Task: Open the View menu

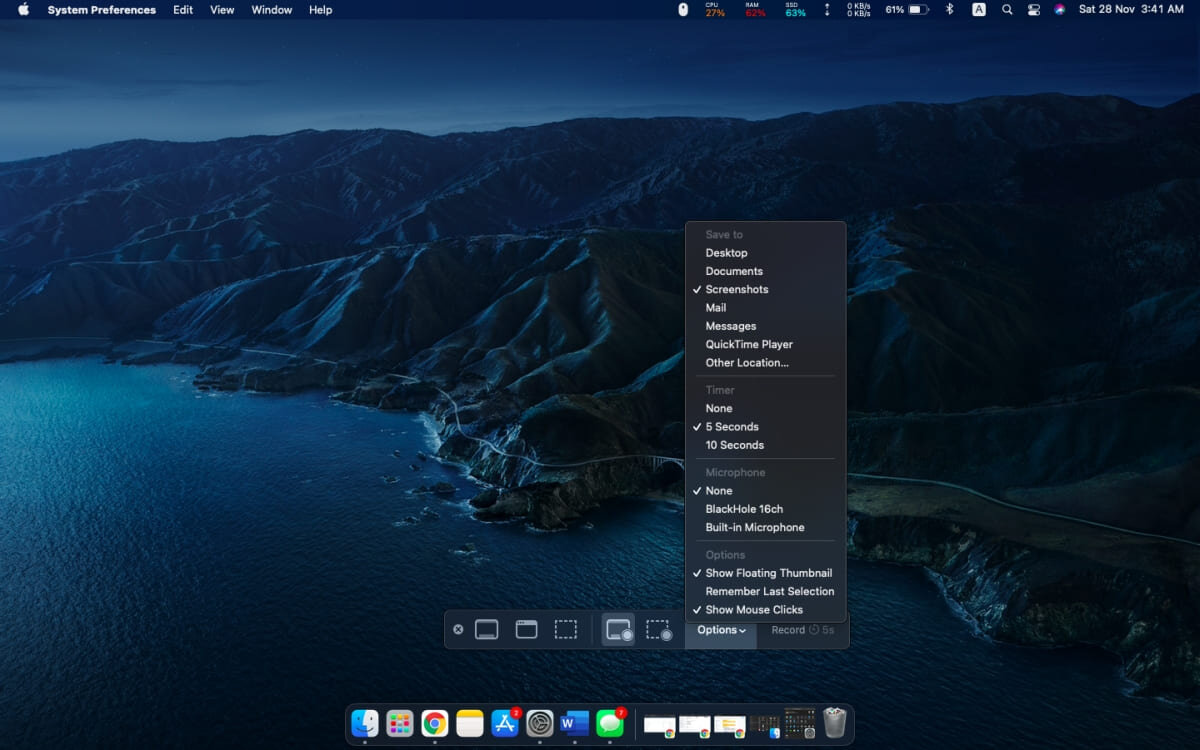Action: click(222, 10)
